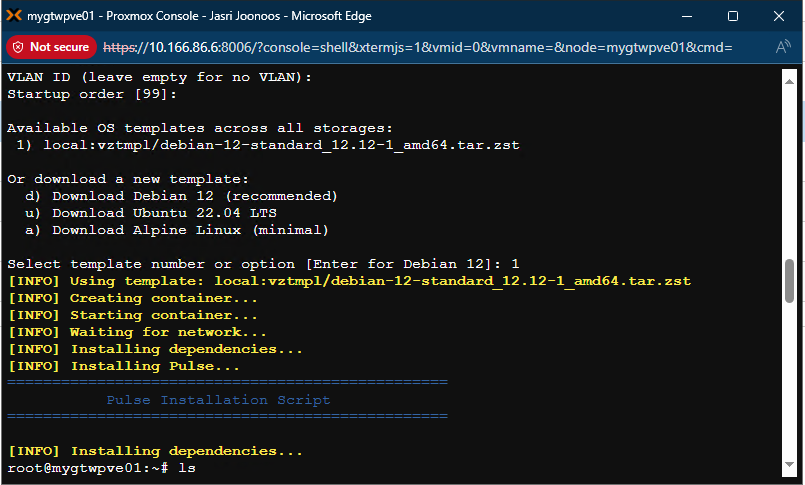Close the Proxmox Console window

click(778, 16)
